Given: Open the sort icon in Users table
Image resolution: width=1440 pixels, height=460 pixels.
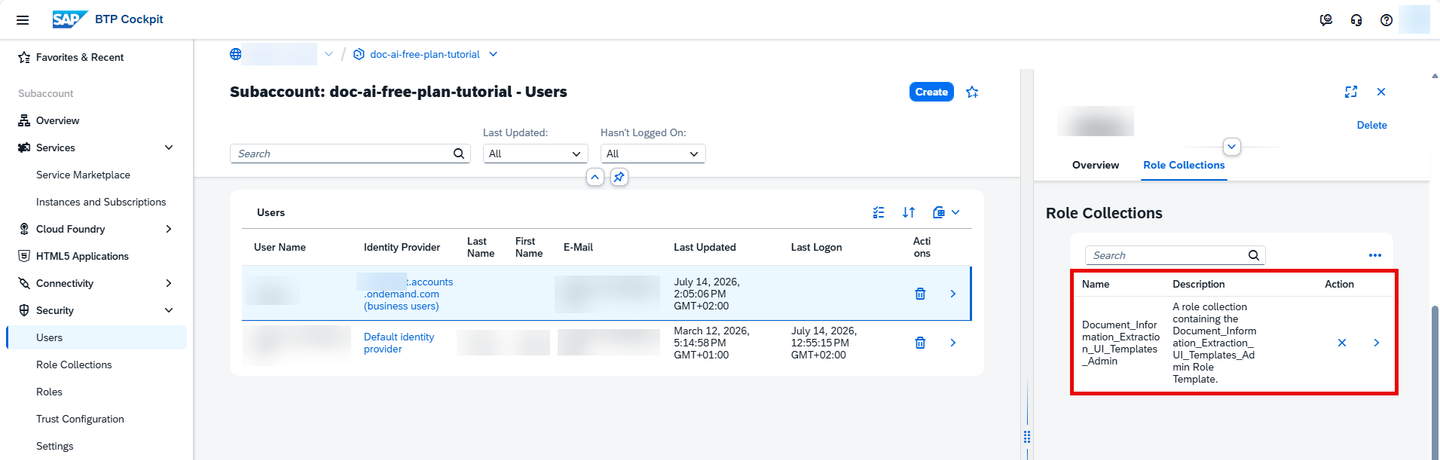Looking at the screenshot, I should (908, 212).
